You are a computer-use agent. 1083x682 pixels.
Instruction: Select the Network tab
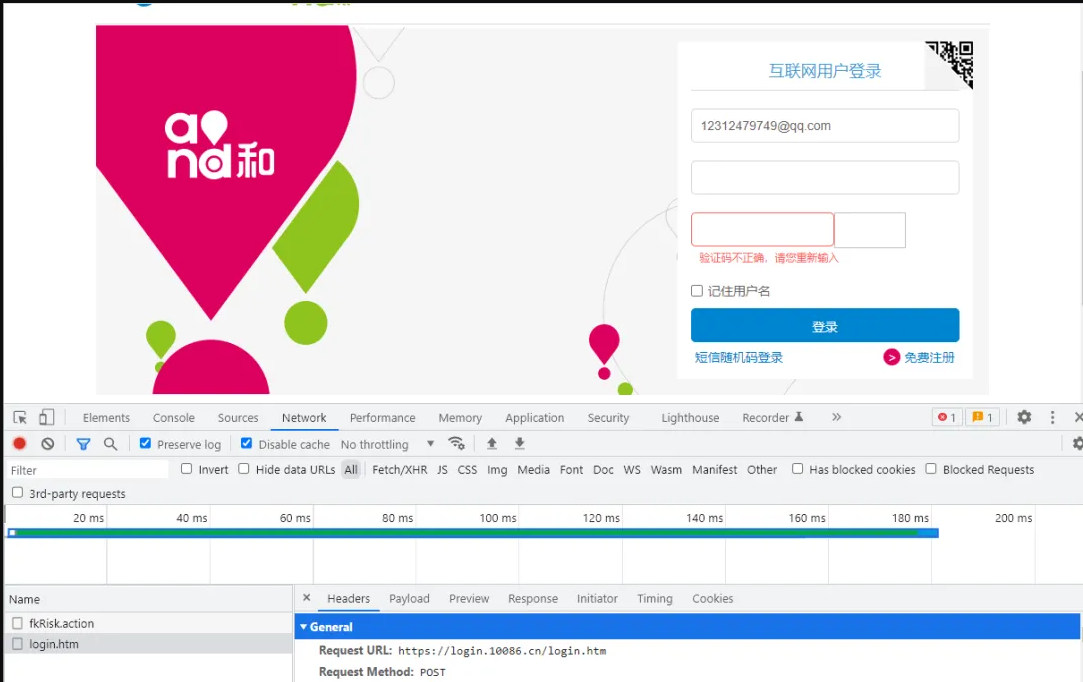point(304,417)
